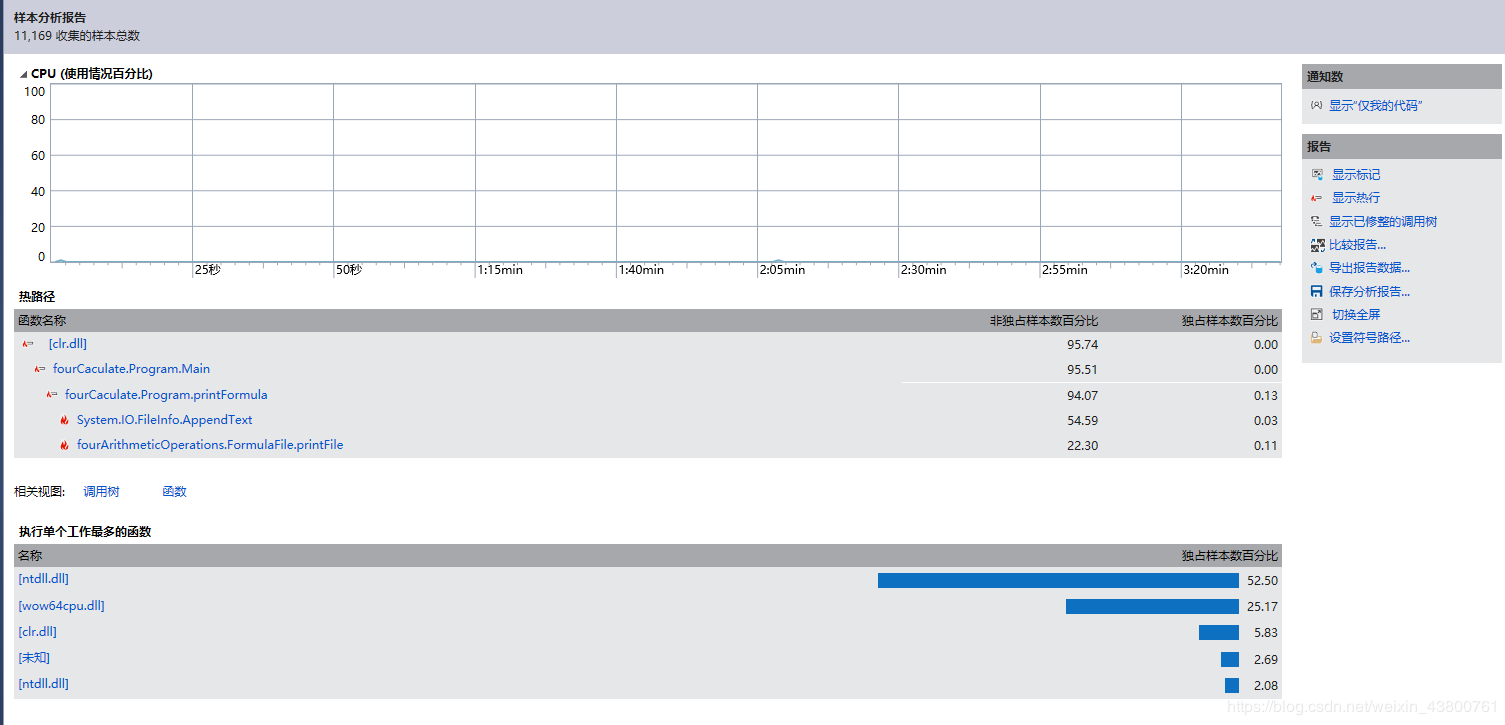Screen dimensions: 1505x725
Task: Open the [wow64cpu.dll] entry
Action: click(x=61, y=606)
